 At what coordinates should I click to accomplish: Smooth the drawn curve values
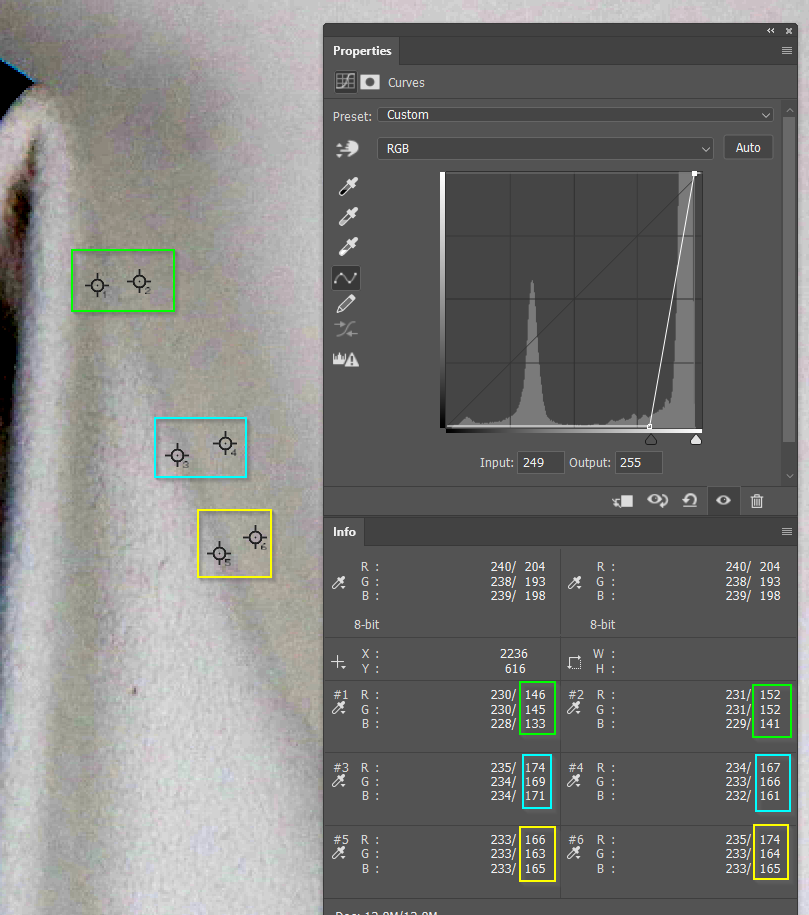347,329
